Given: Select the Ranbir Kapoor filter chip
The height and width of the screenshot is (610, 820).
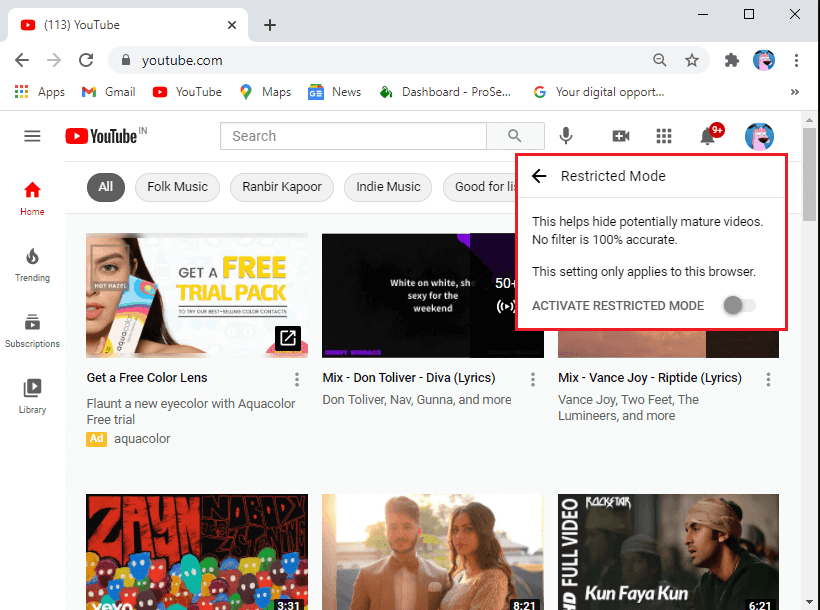Looking at the screenshot, I should click(282, 187).
